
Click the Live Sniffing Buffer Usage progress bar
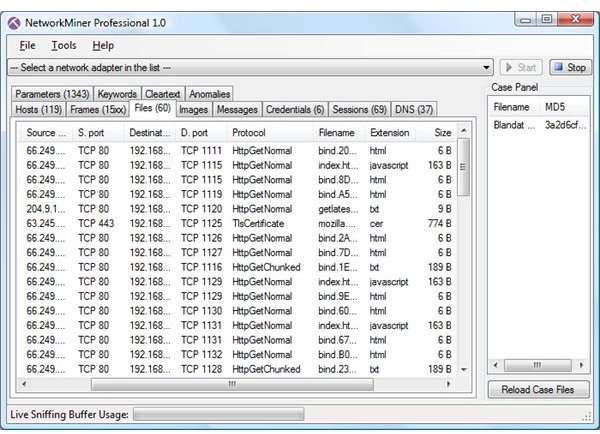point(218,414)
